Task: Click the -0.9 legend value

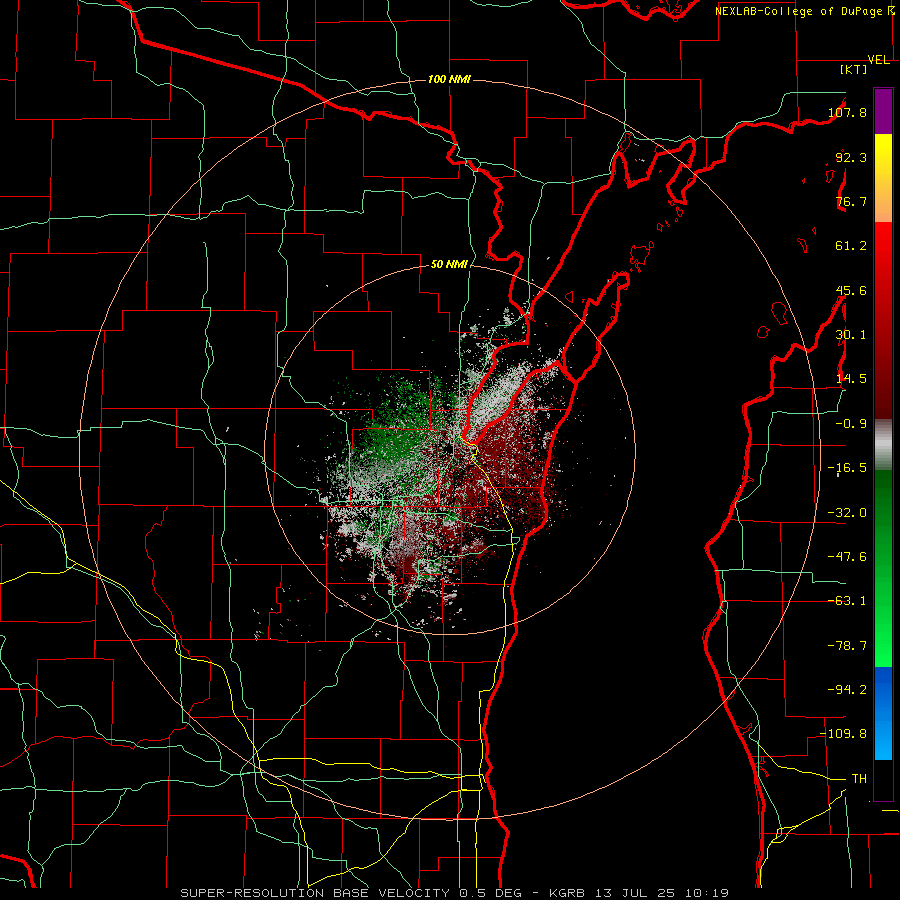Action: click(851, 424)
